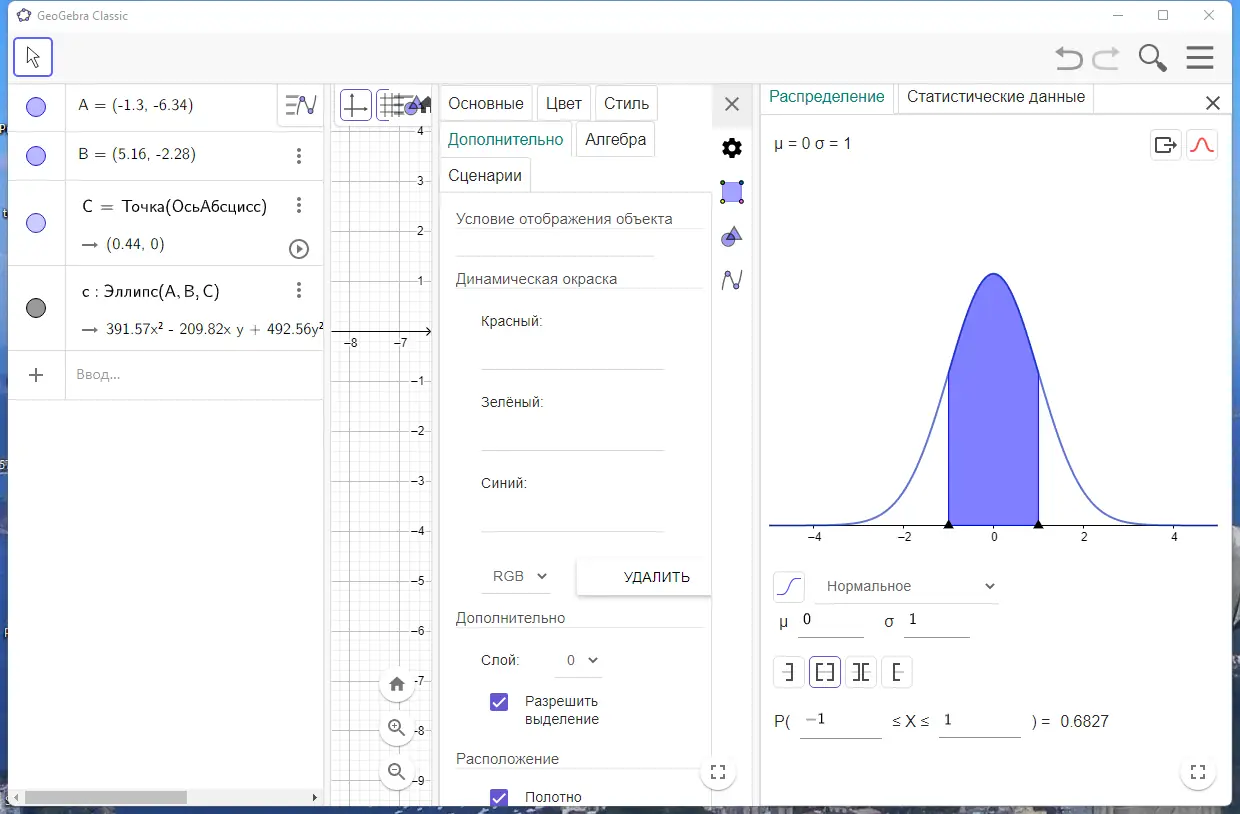Switch to the 'Алгебра' tab
Viewport: 1240px width, 814px height.
(x=616, y=139)
